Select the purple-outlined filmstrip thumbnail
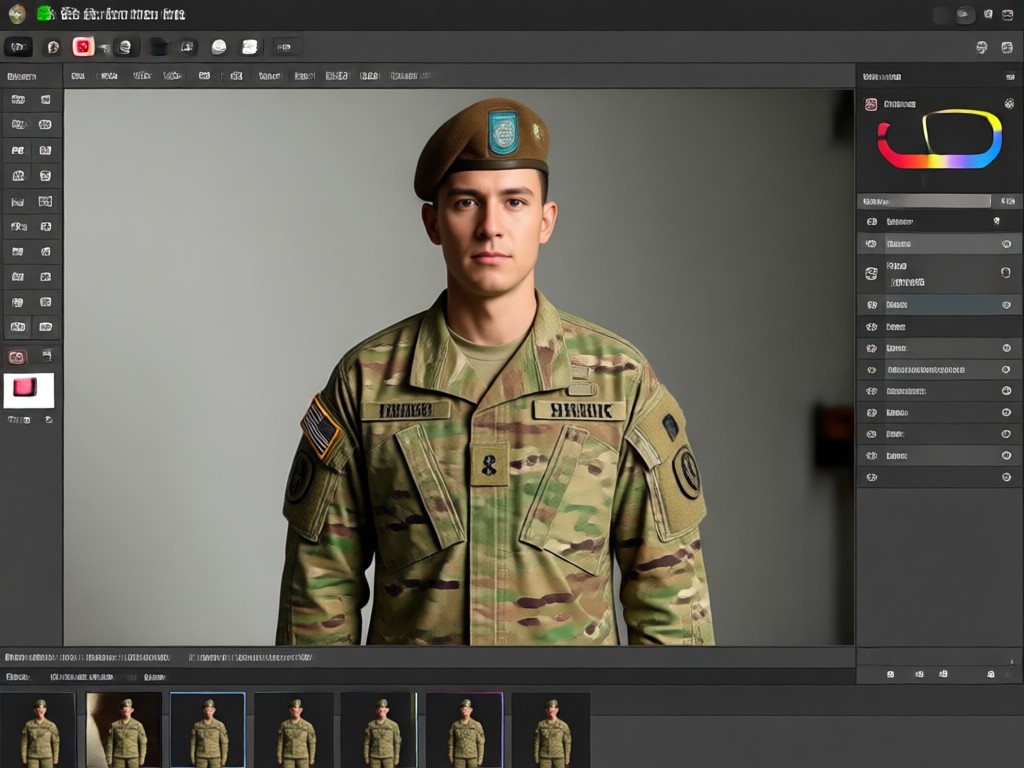1024x768 pixels. point(464,730)
